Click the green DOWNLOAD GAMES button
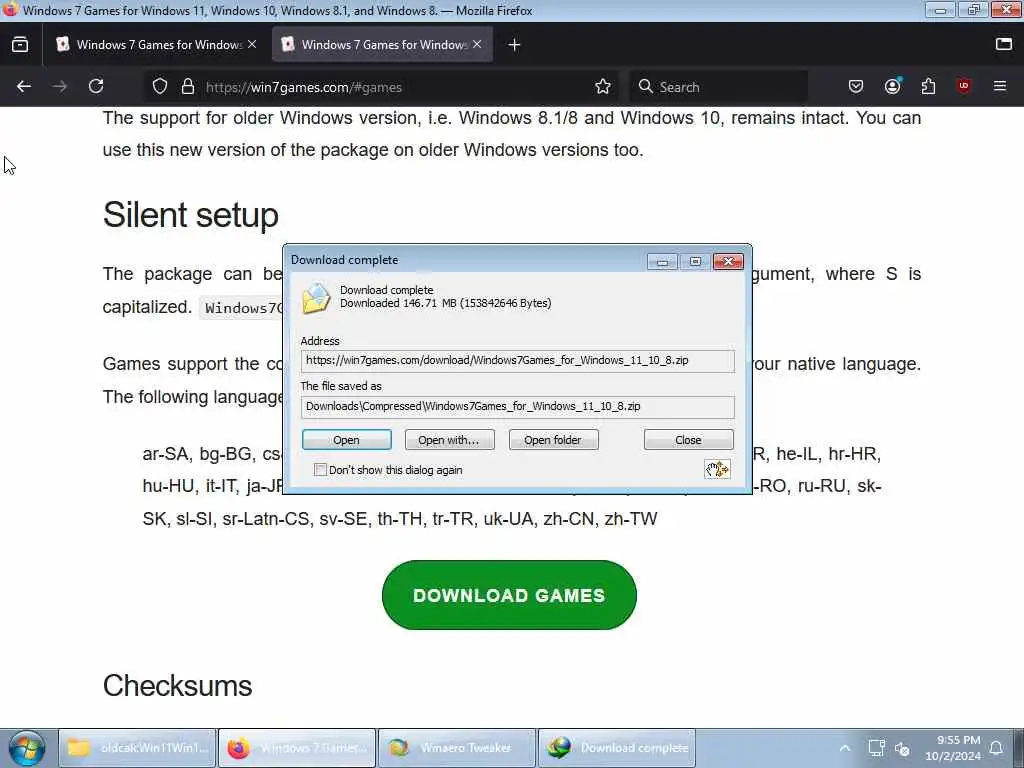This screenshot has width=1024, height=768. click(509, 595)
